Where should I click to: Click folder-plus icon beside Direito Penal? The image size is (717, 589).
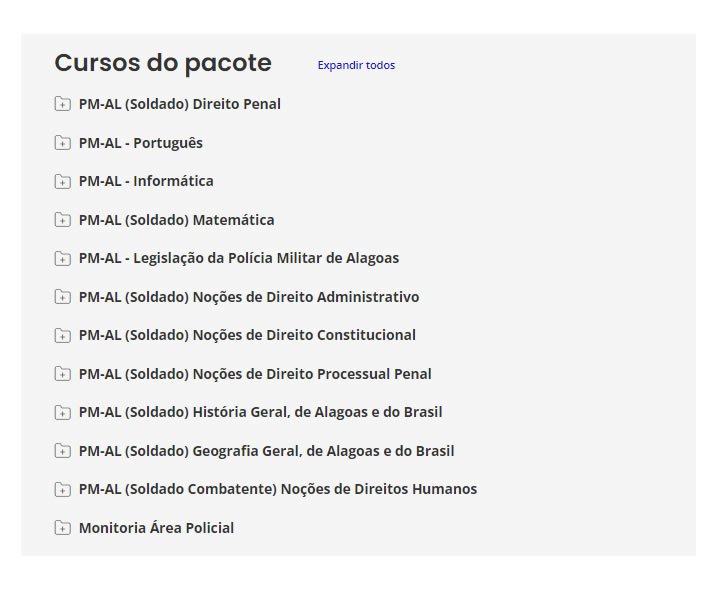pyautogui.click(x=62, y=104)
